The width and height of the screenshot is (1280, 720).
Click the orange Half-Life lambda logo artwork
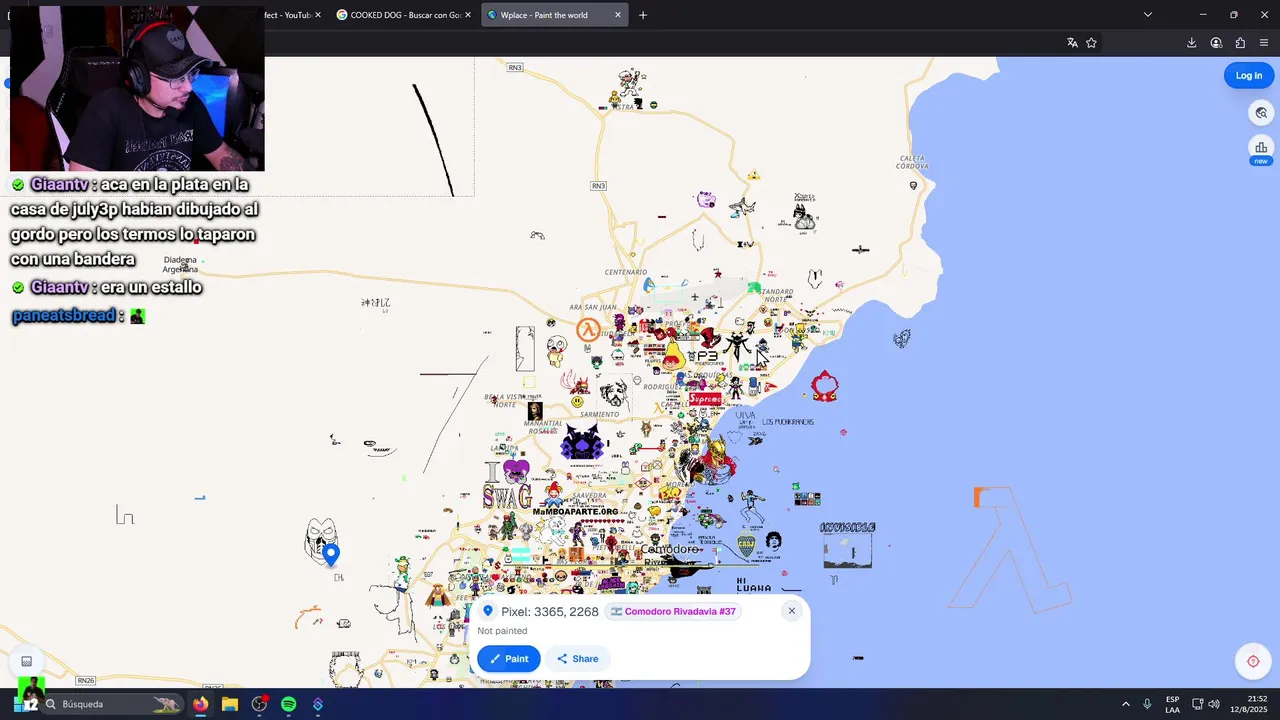[x=588, y=329]
